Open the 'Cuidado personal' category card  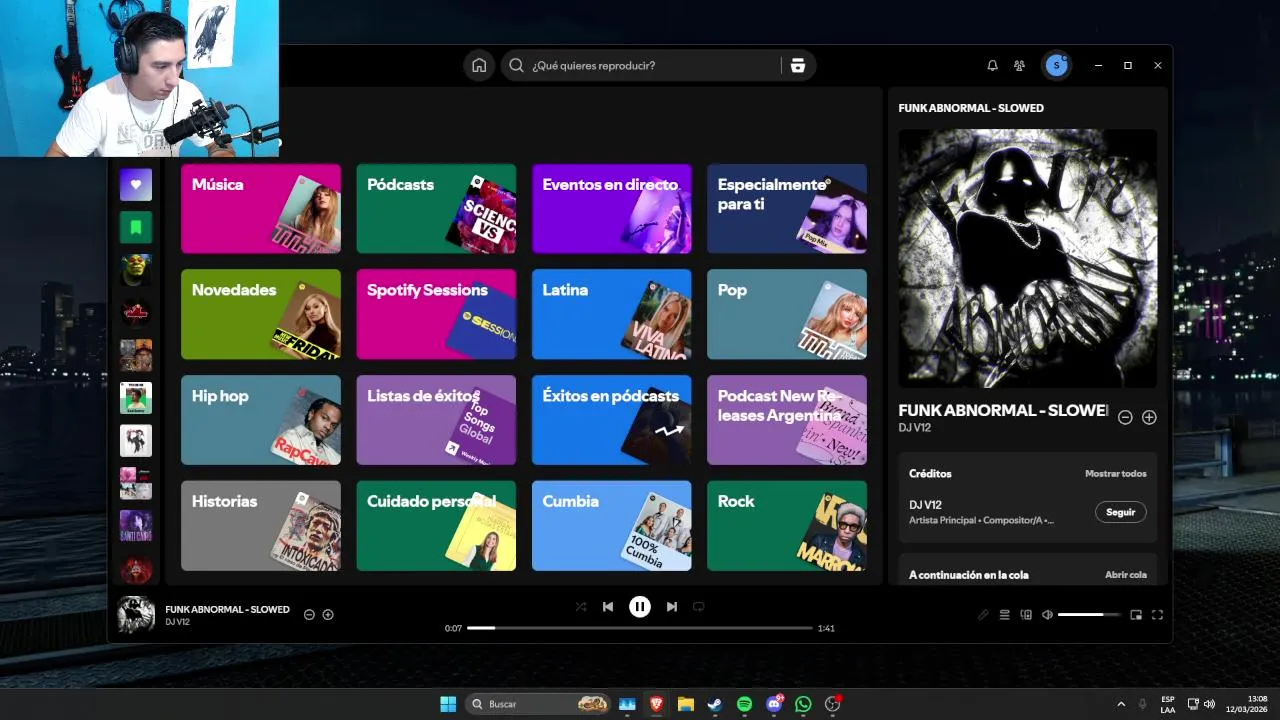click(436, 526)
